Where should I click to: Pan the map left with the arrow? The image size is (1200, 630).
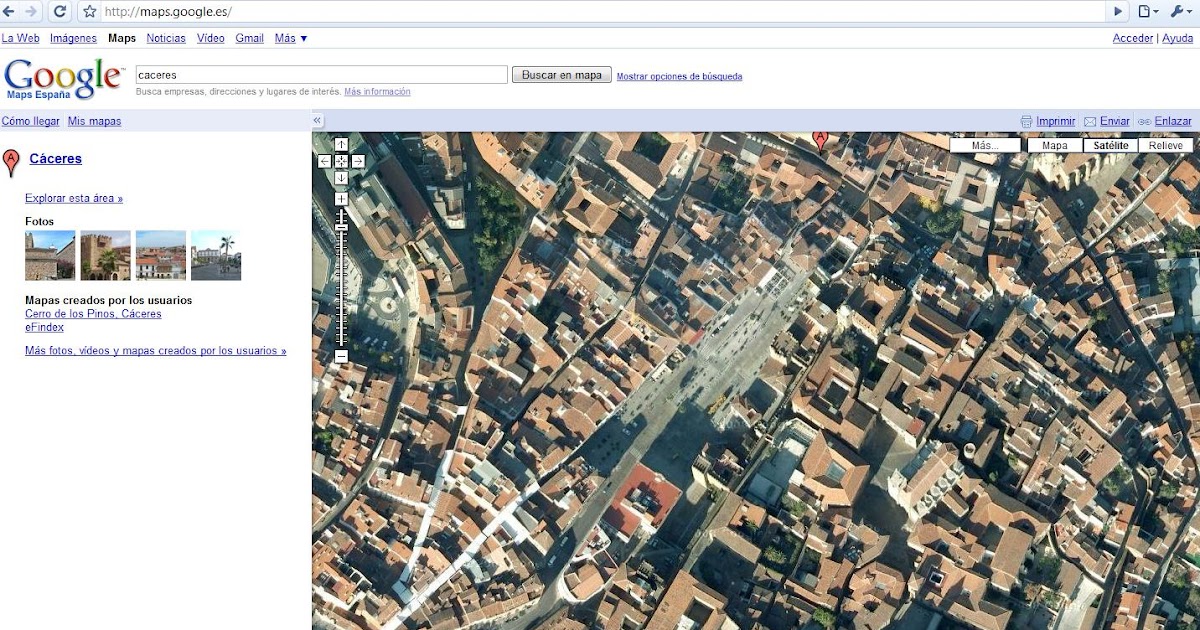point(325,161)
